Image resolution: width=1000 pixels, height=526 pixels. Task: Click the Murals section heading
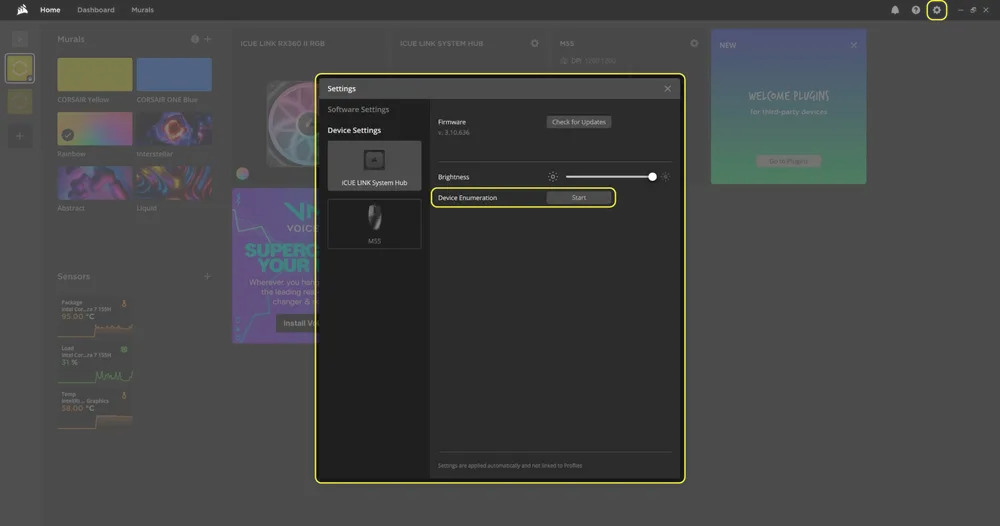point(71,39)
